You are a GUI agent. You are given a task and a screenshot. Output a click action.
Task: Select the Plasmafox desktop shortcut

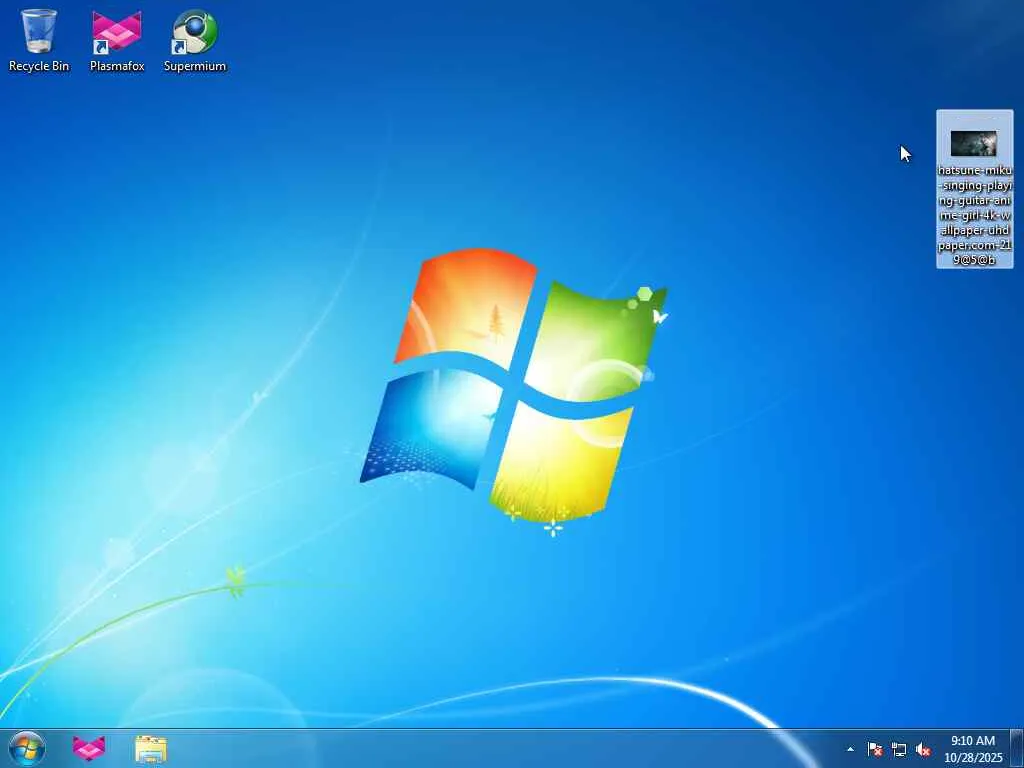pyautogui.click(x=117, y=40)
